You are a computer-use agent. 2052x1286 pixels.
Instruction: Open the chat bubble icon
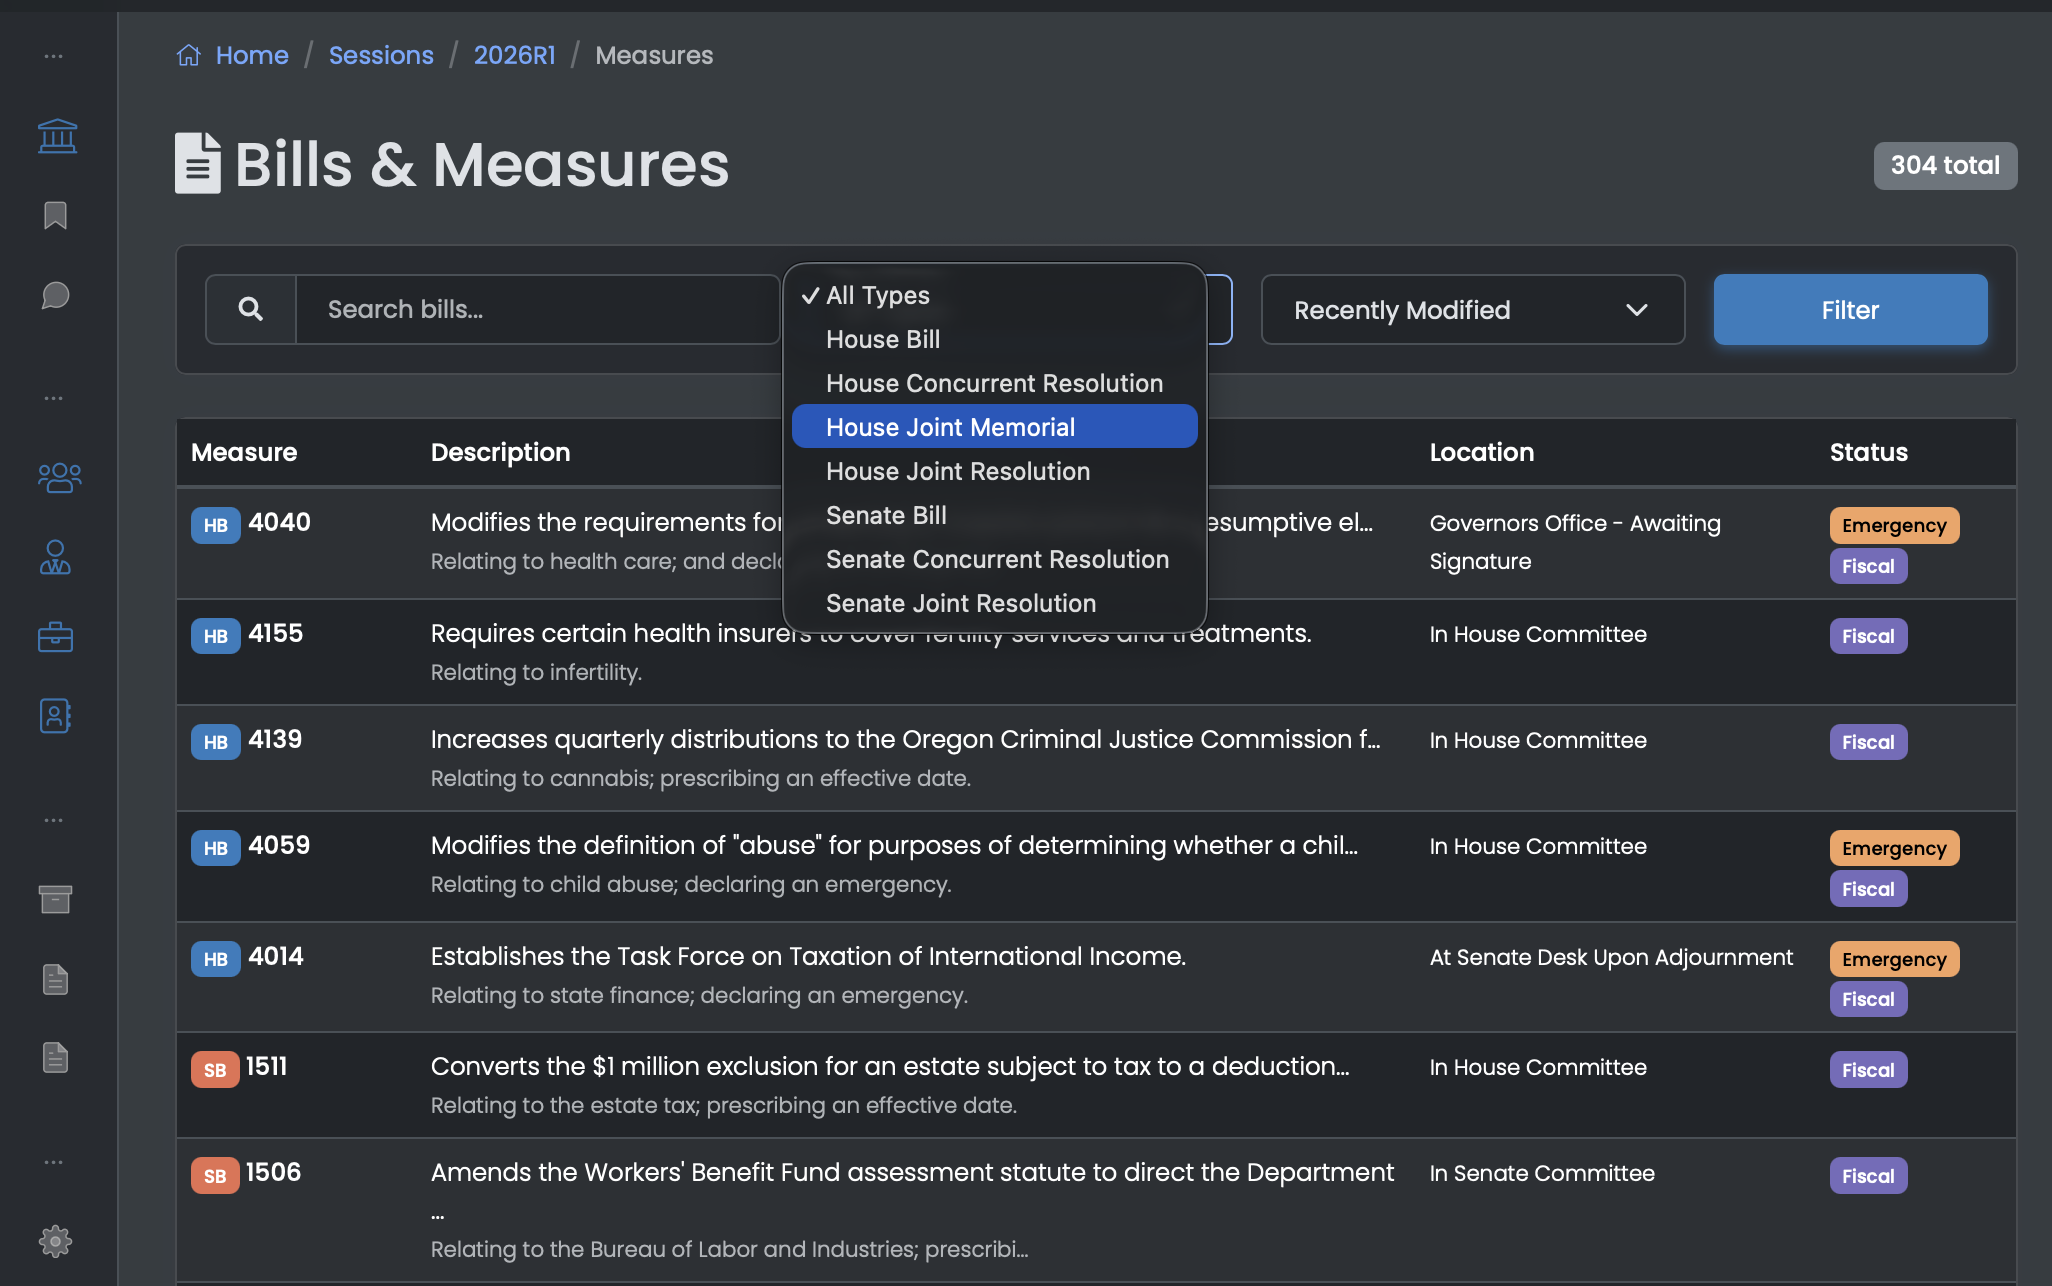pos(55,295)
